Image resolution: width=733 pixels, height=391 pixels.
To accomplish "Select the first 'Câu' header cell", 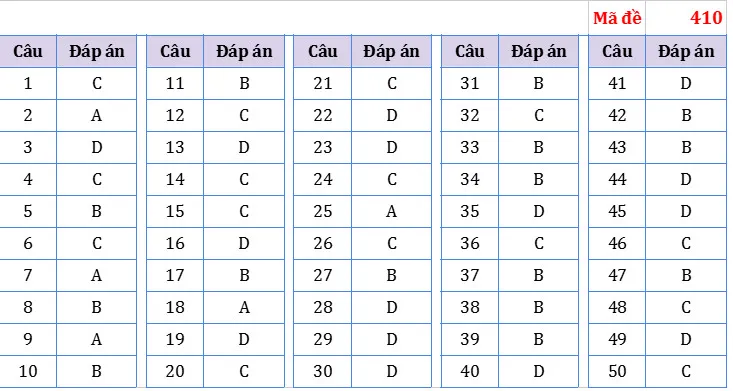I will tap(28, 51).
